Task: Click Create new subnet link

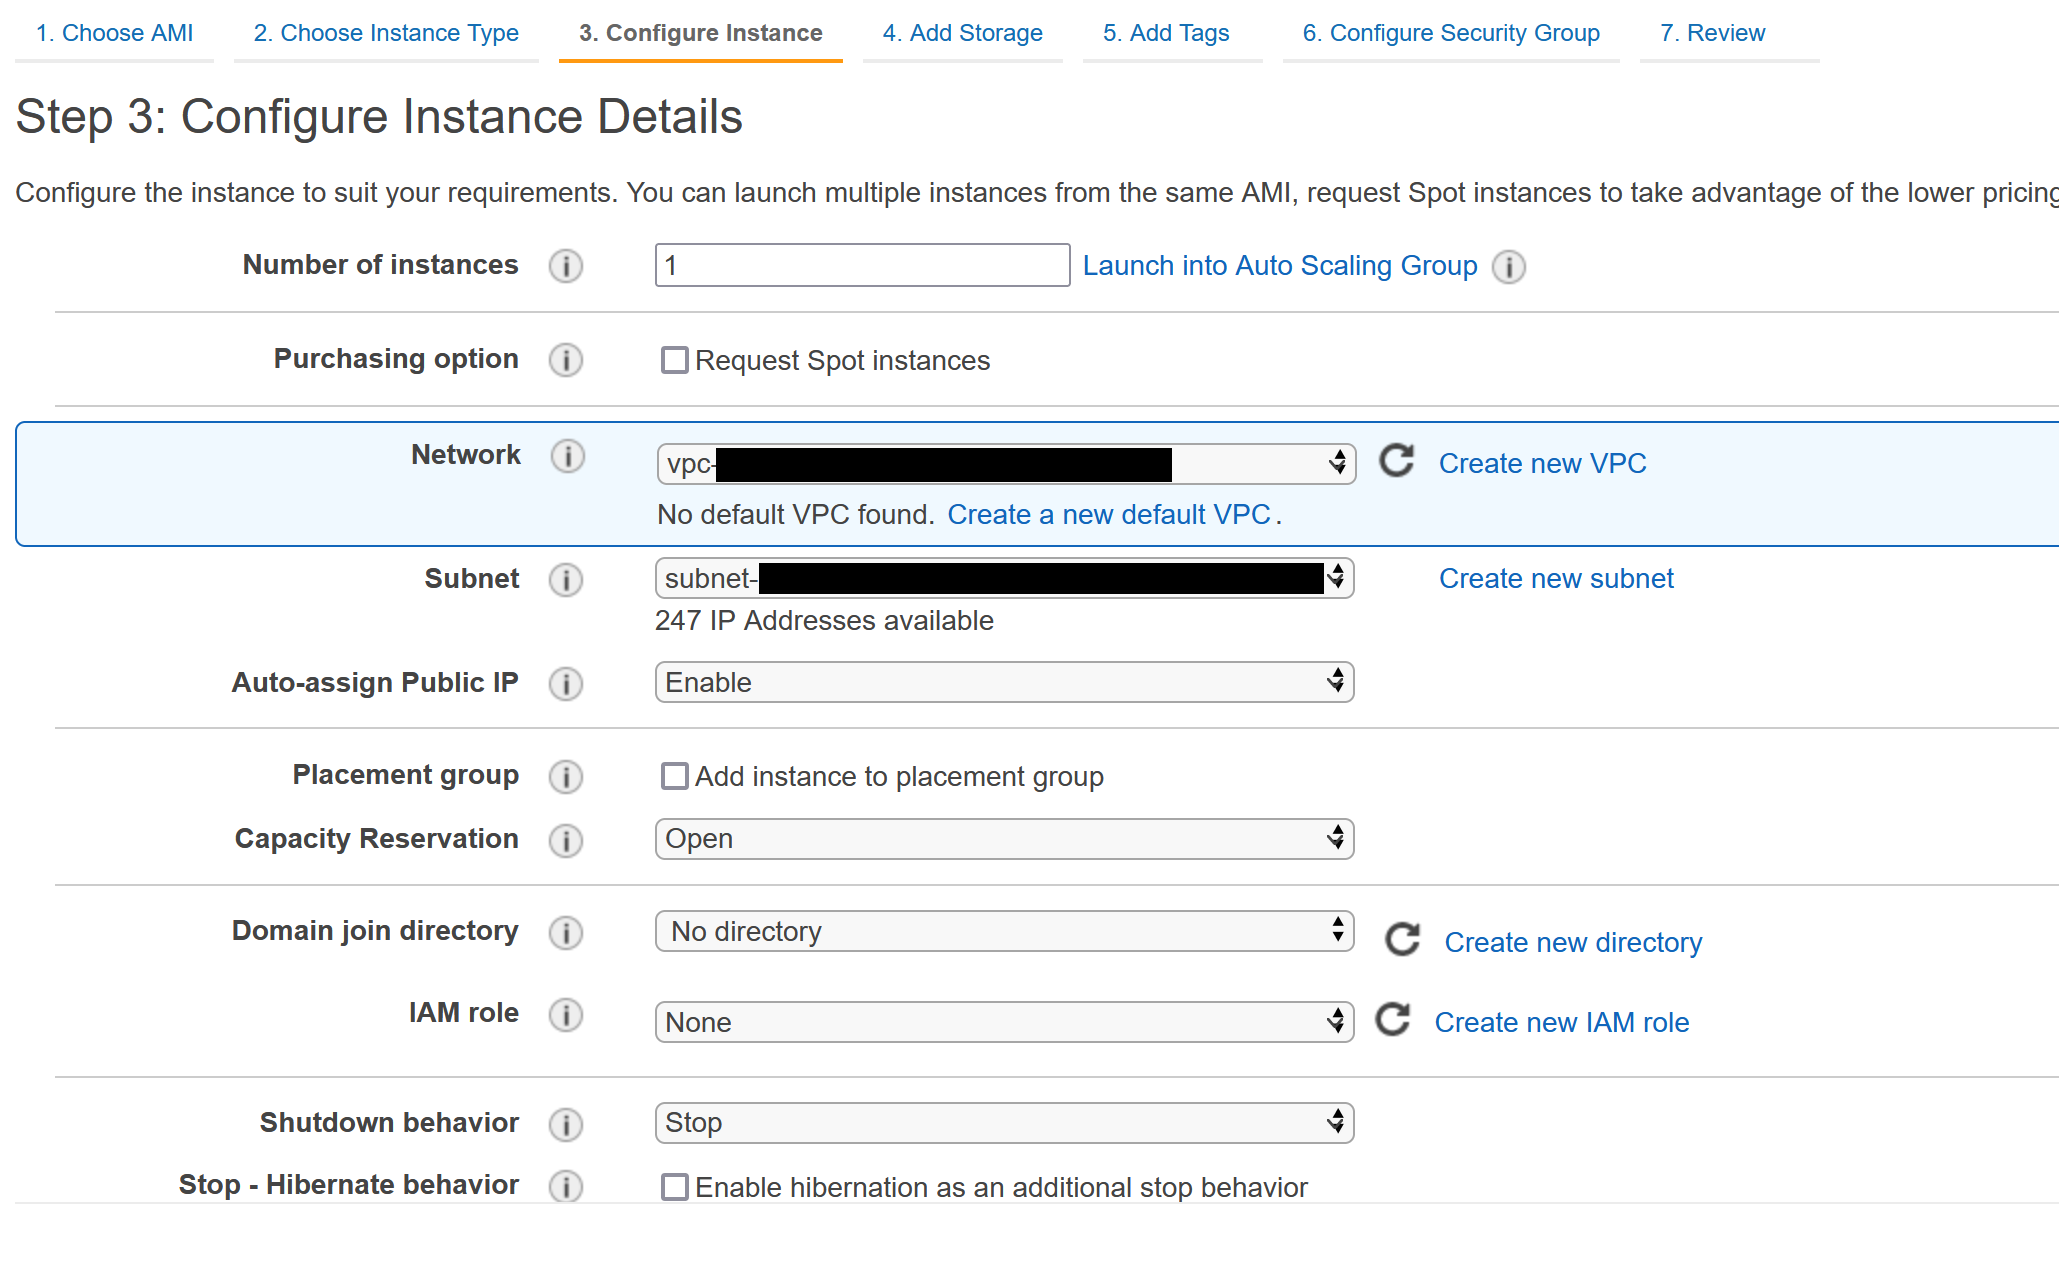Action: [x=1555, y=579]
